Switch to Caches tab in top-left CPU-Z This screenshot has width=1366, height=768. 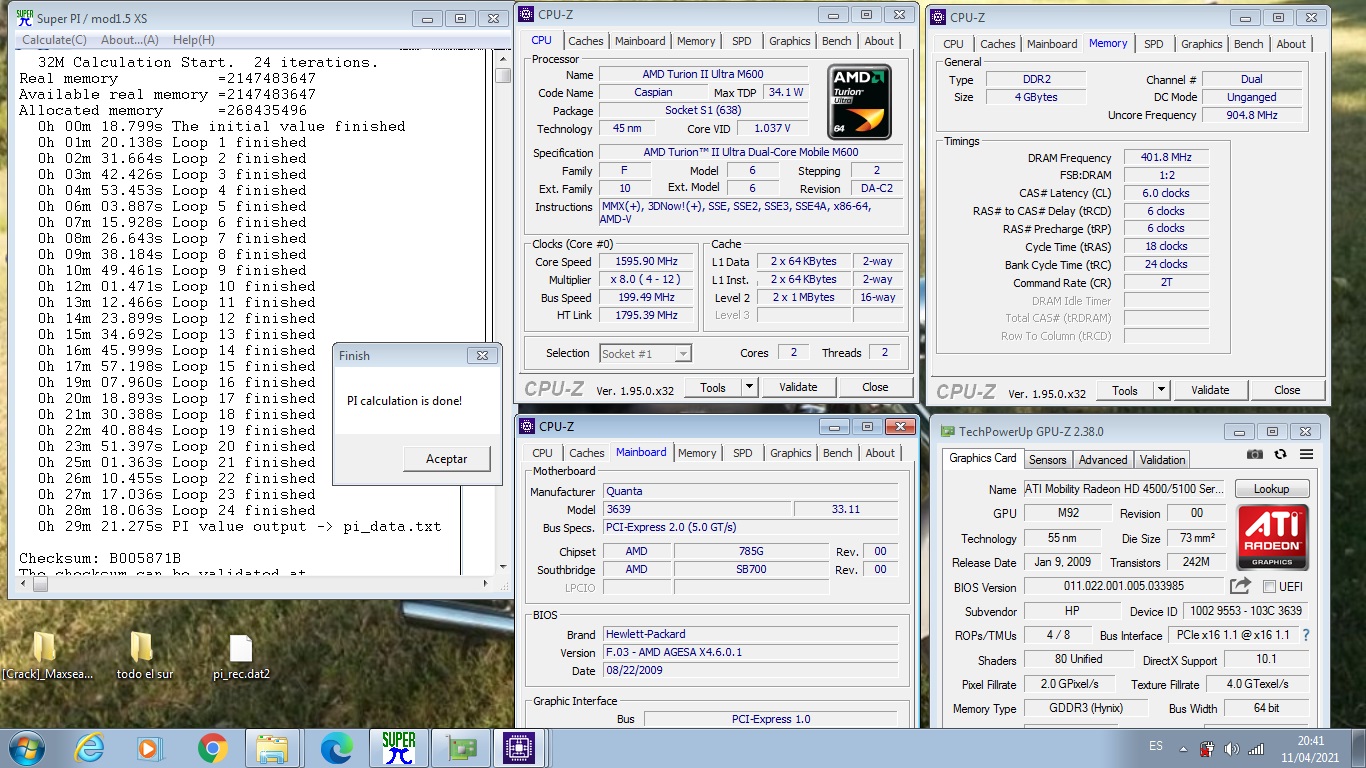click(585, 41)
